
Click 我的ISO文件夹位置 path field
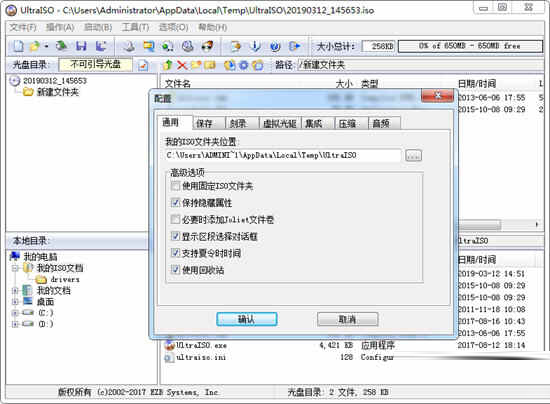(x=283, y=155)
